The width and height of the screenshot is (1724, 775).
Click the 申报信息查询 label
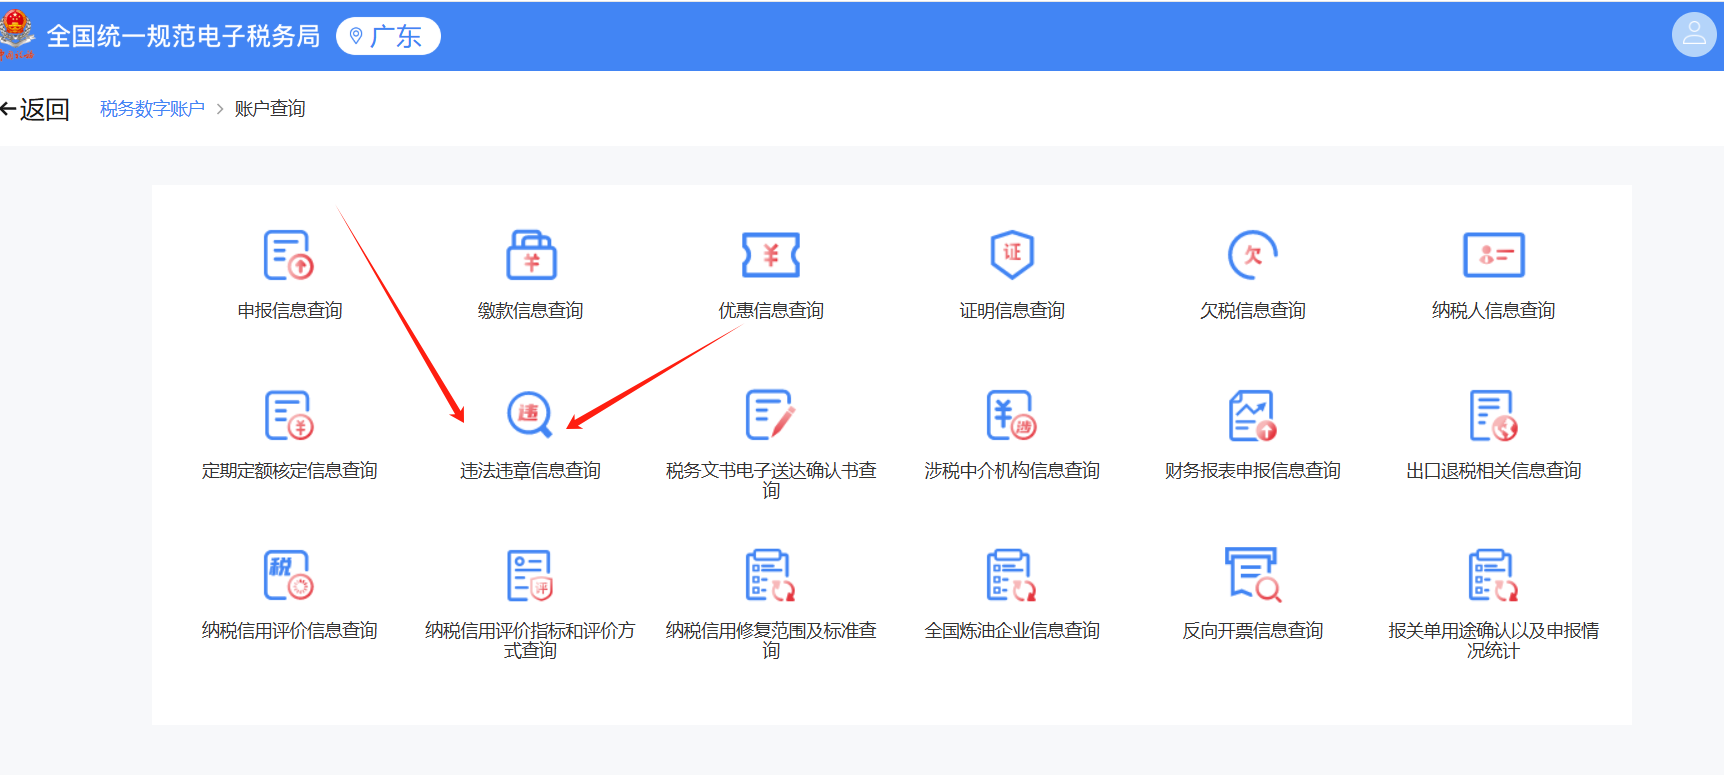290,311
